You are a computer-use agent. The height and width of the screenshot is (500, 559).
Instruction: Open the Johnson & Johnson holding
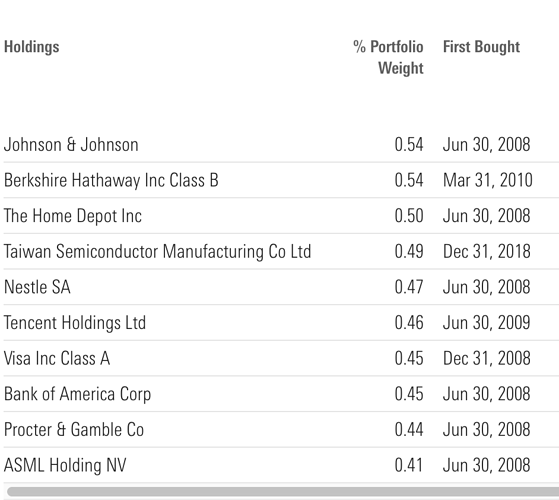(71, 145)
